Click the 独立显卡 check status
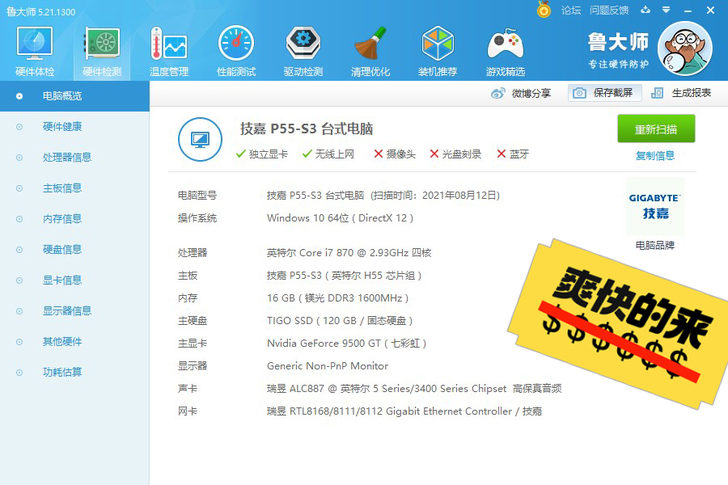The width and height of the screenshot is (728, 485). (x=262, y=154)
